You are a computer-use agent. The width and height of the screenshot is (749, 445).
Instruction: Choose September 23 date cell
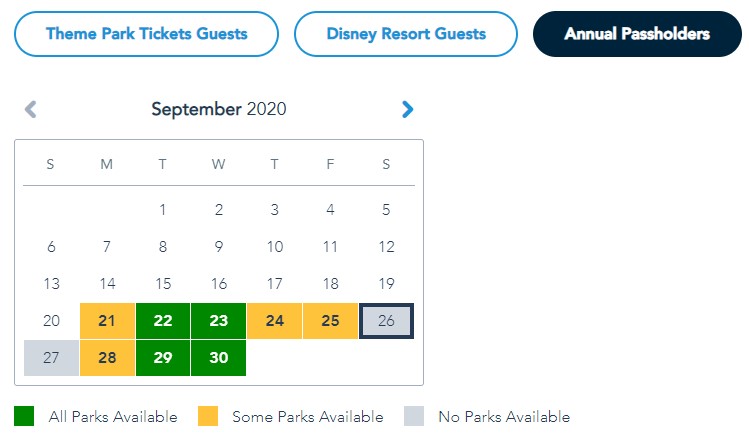pyautogui.click(x=218, y=321)
